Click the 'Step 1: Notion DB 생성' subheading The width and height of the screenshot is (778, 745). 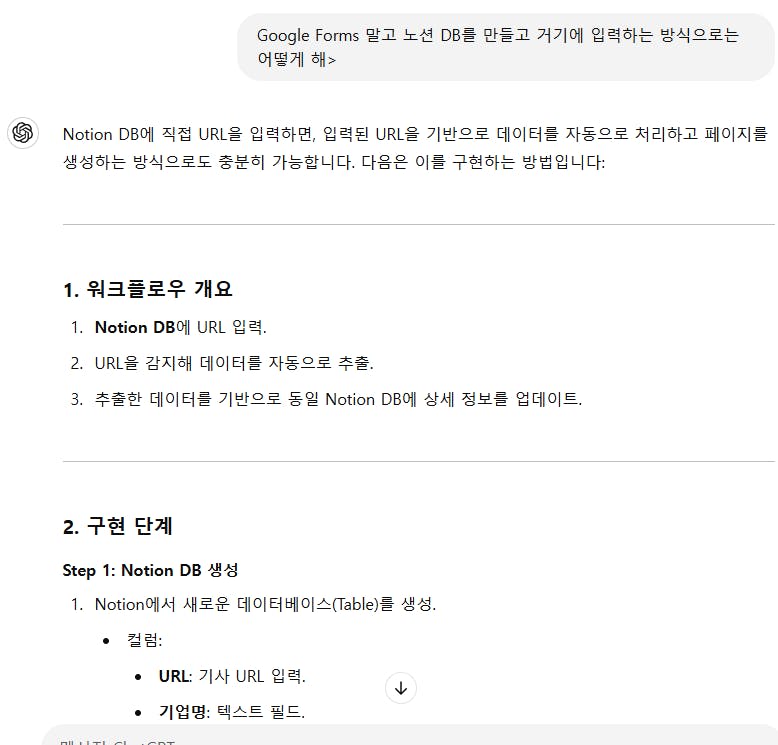(150, 570)
